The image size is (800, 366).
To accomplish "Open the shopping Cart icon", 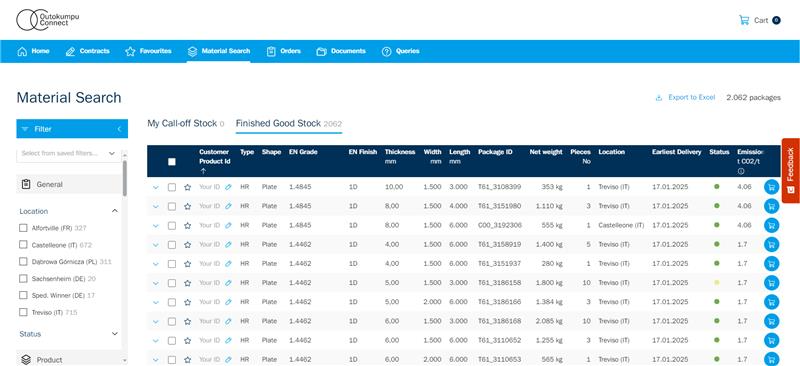I will point(744,20).
